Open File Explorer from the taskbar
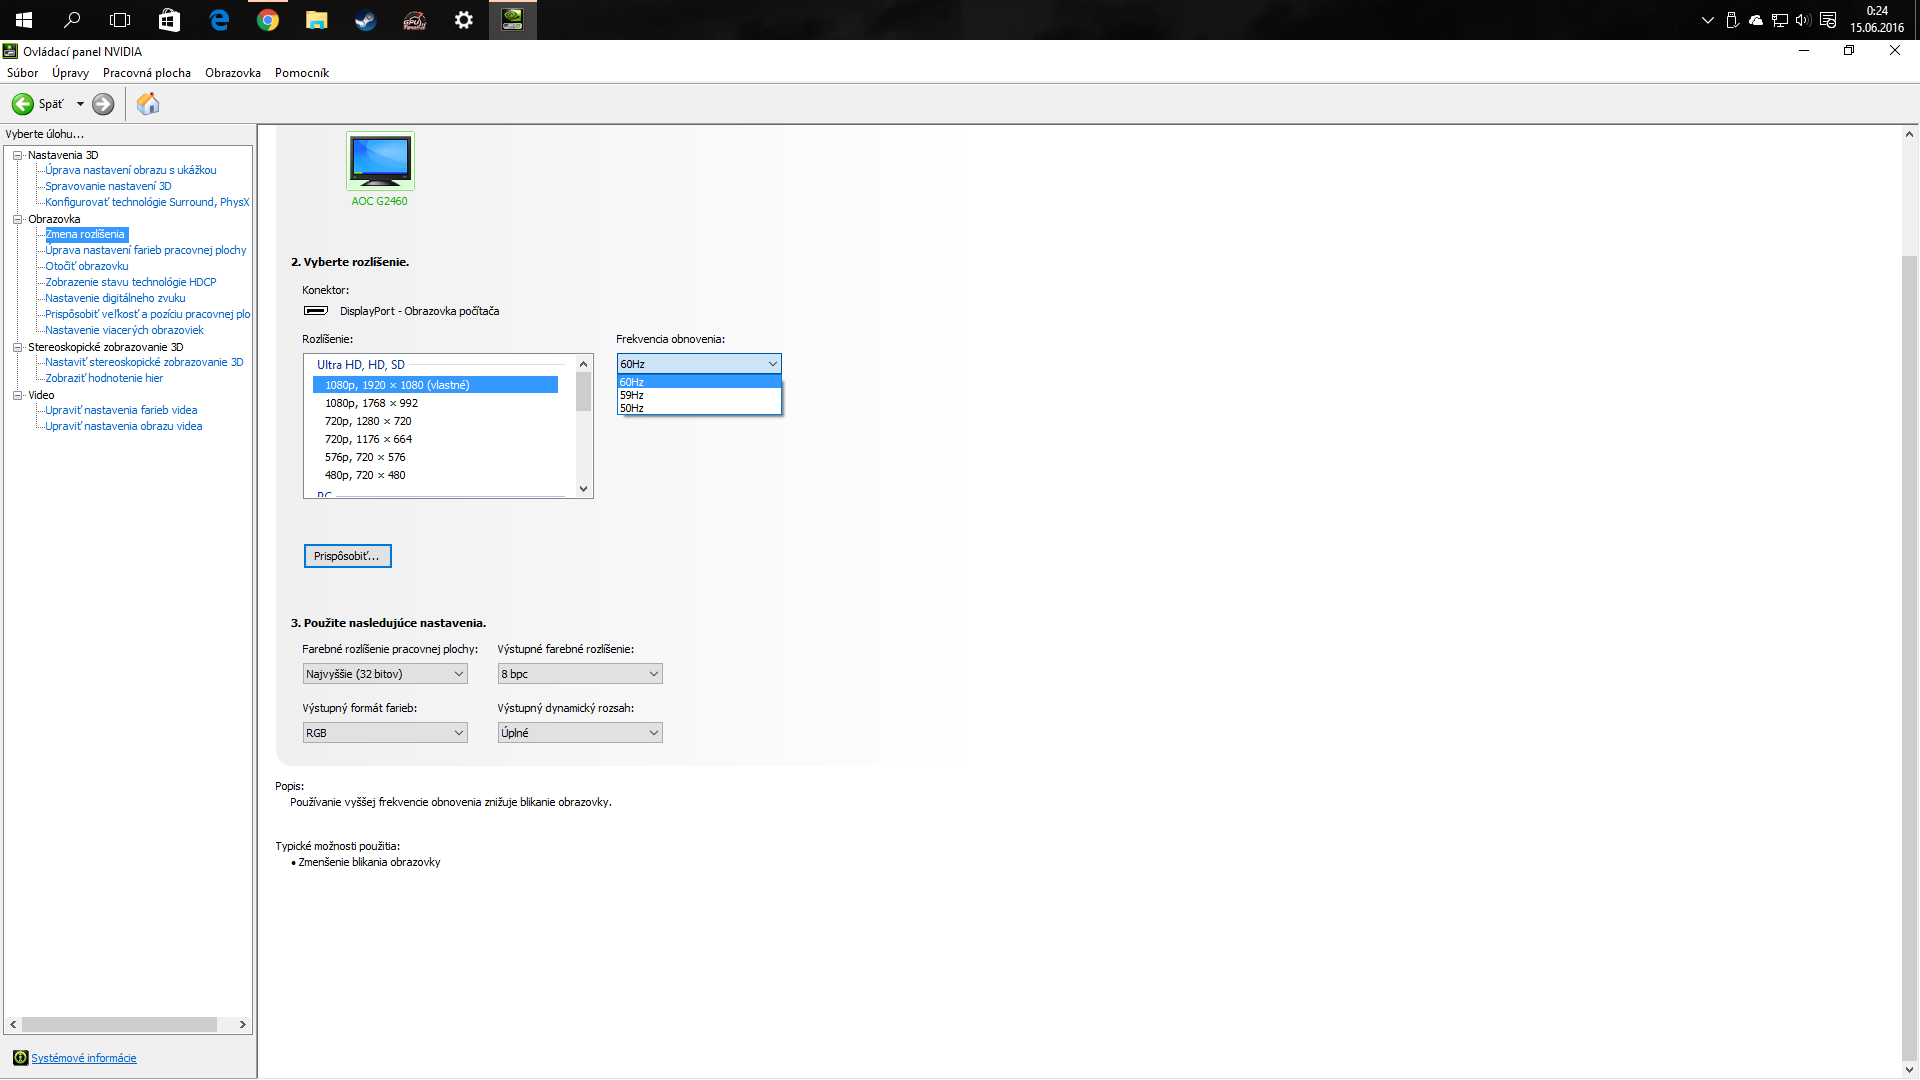 (316, 20)
